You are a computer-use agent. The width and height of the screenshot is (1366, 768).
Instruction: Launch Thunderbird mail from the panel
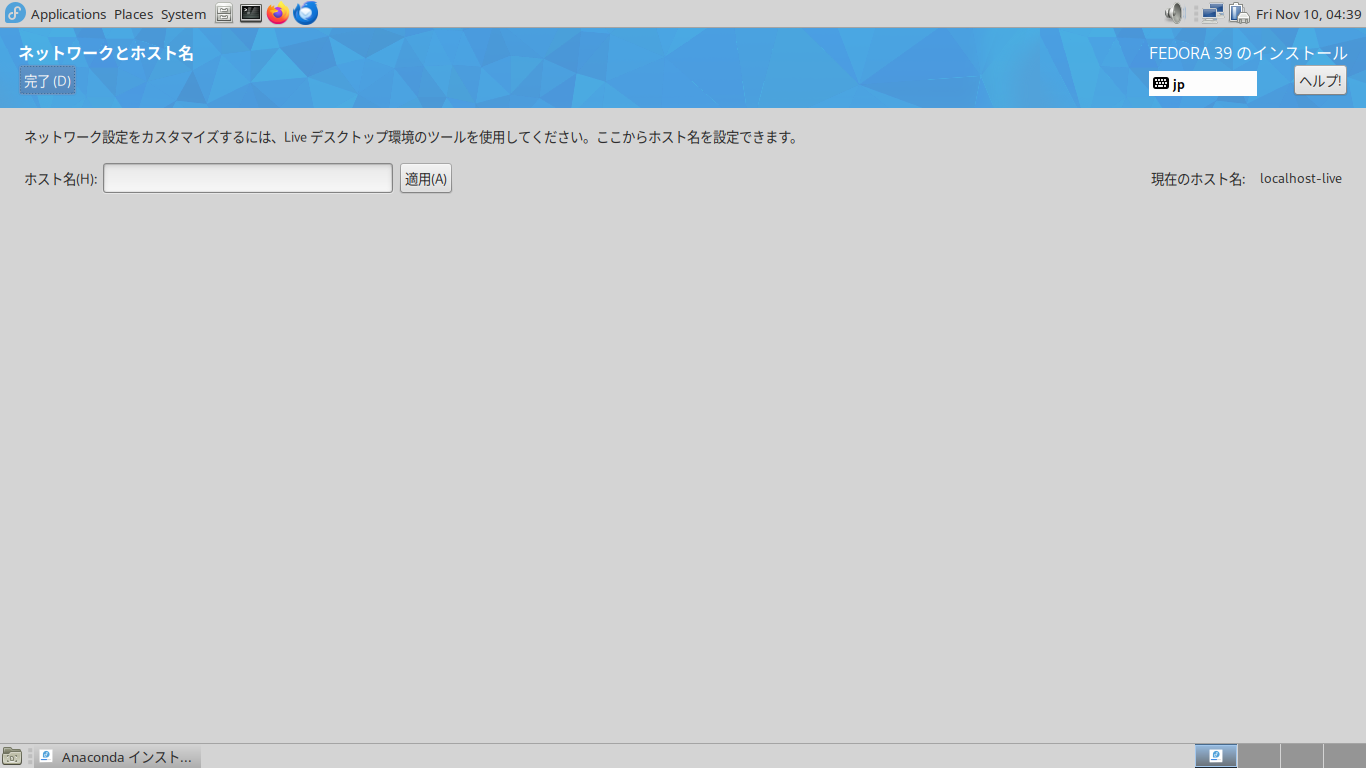pyautogui.click(x=305, y=13)
